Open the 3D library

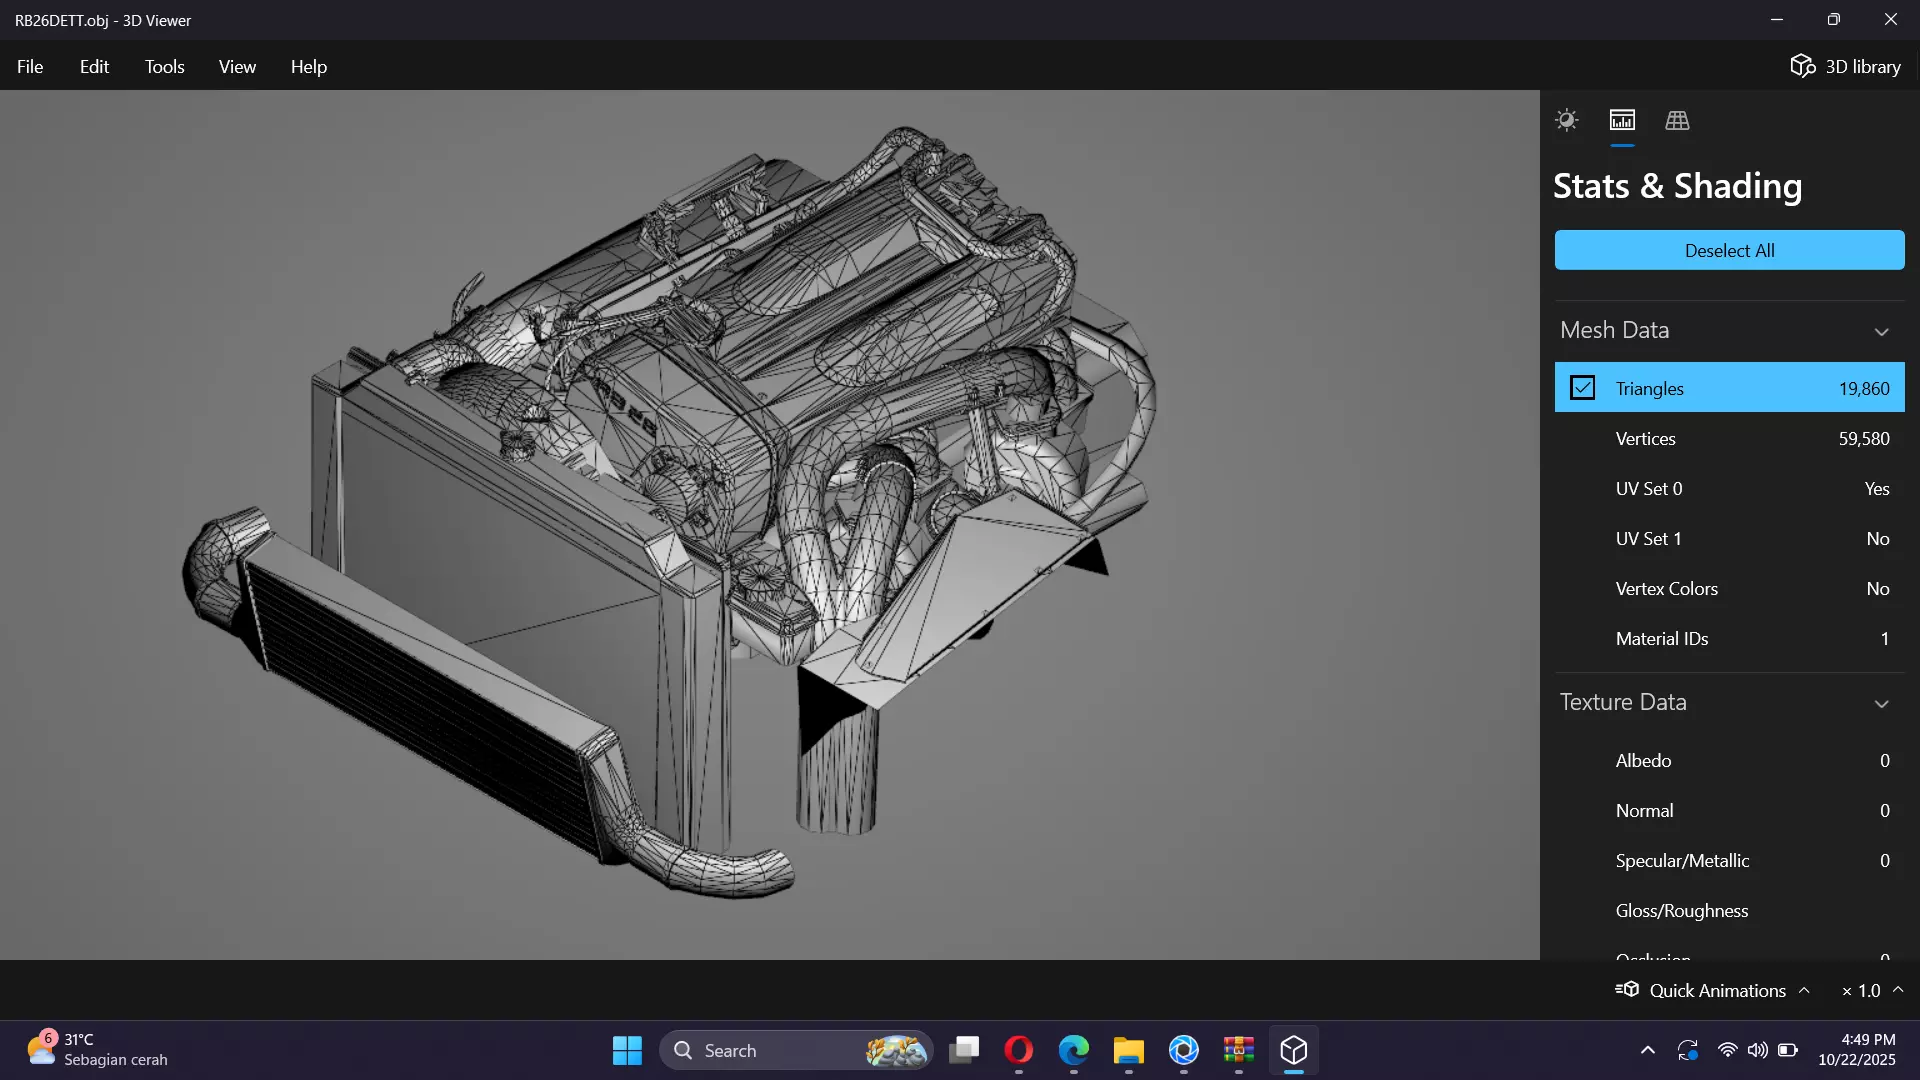tap(1845, 66)
